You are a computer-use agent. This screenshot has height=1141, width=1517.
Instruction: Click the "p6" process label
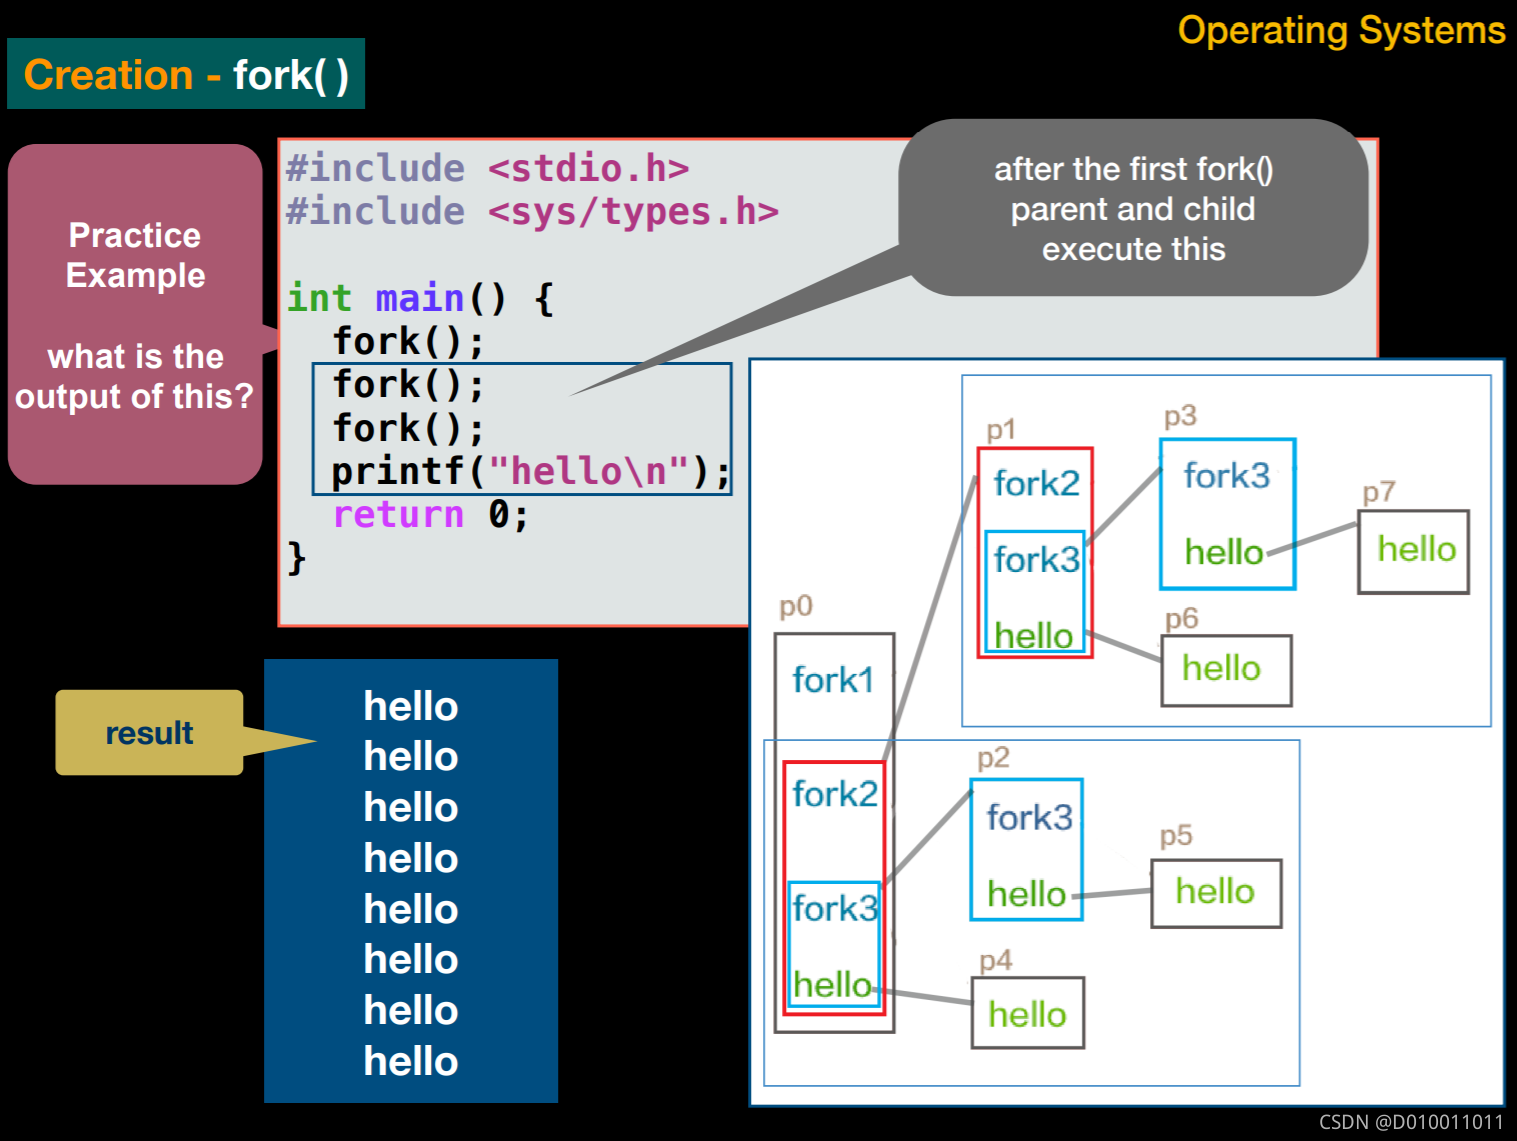[x=1181, y=619]
